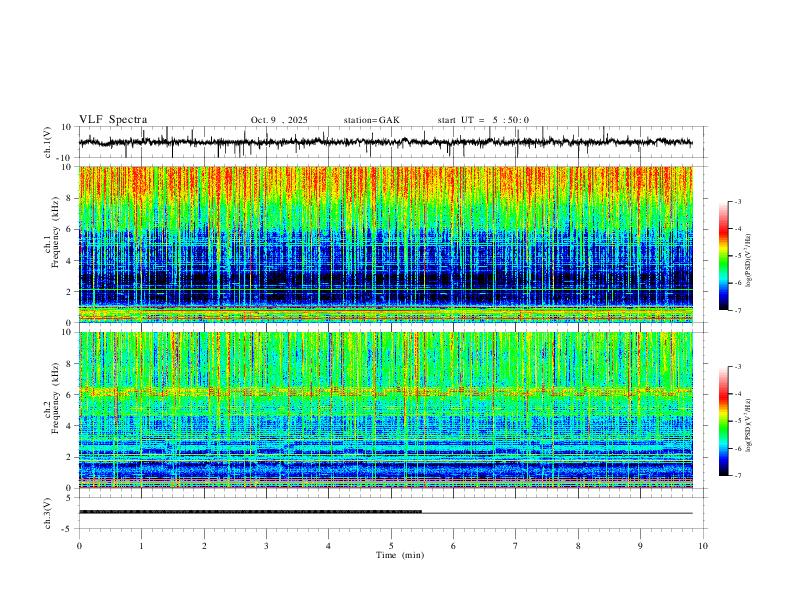Image resolution: width=792 pixels, height=612 pixels.
Task: Click the ch.2 PSD color scale bar
Action: [x=723, y=421]
